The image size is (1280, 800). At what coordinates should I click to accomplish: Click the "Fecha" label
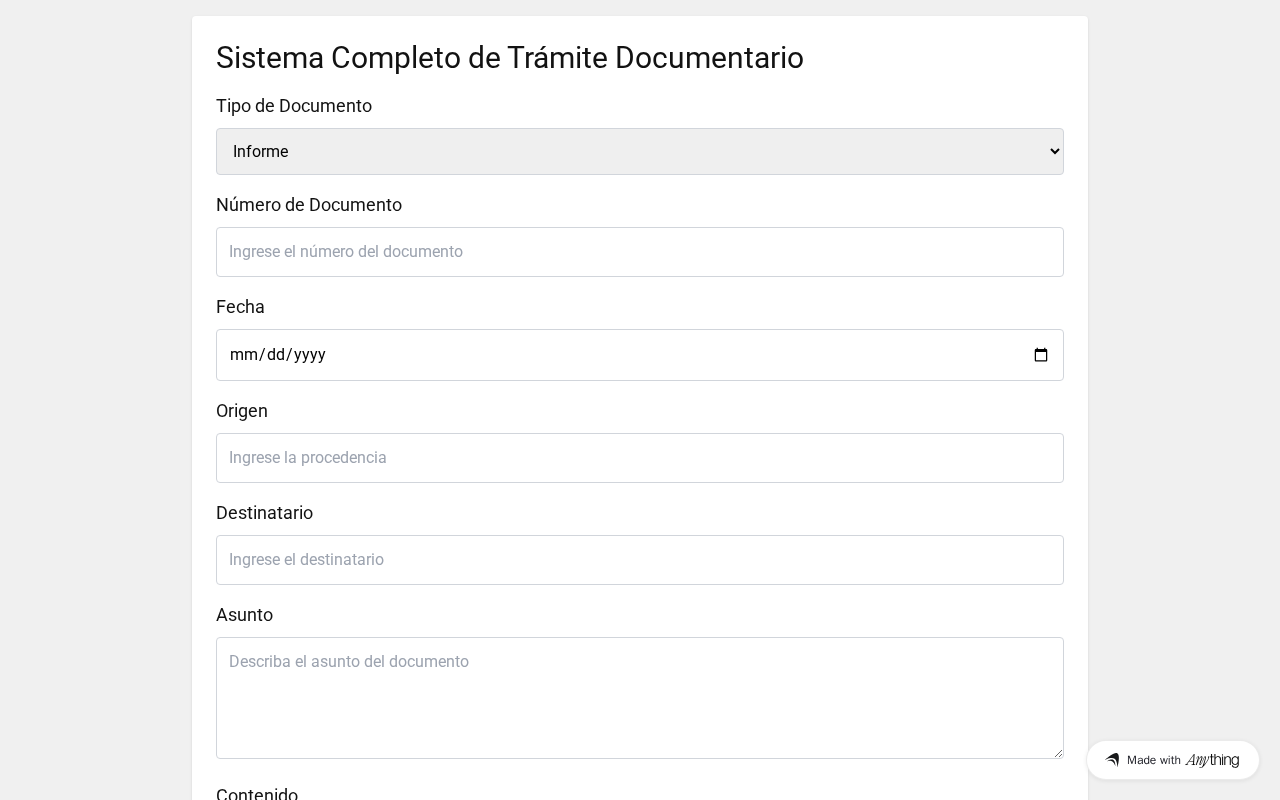tap(240, 307)
